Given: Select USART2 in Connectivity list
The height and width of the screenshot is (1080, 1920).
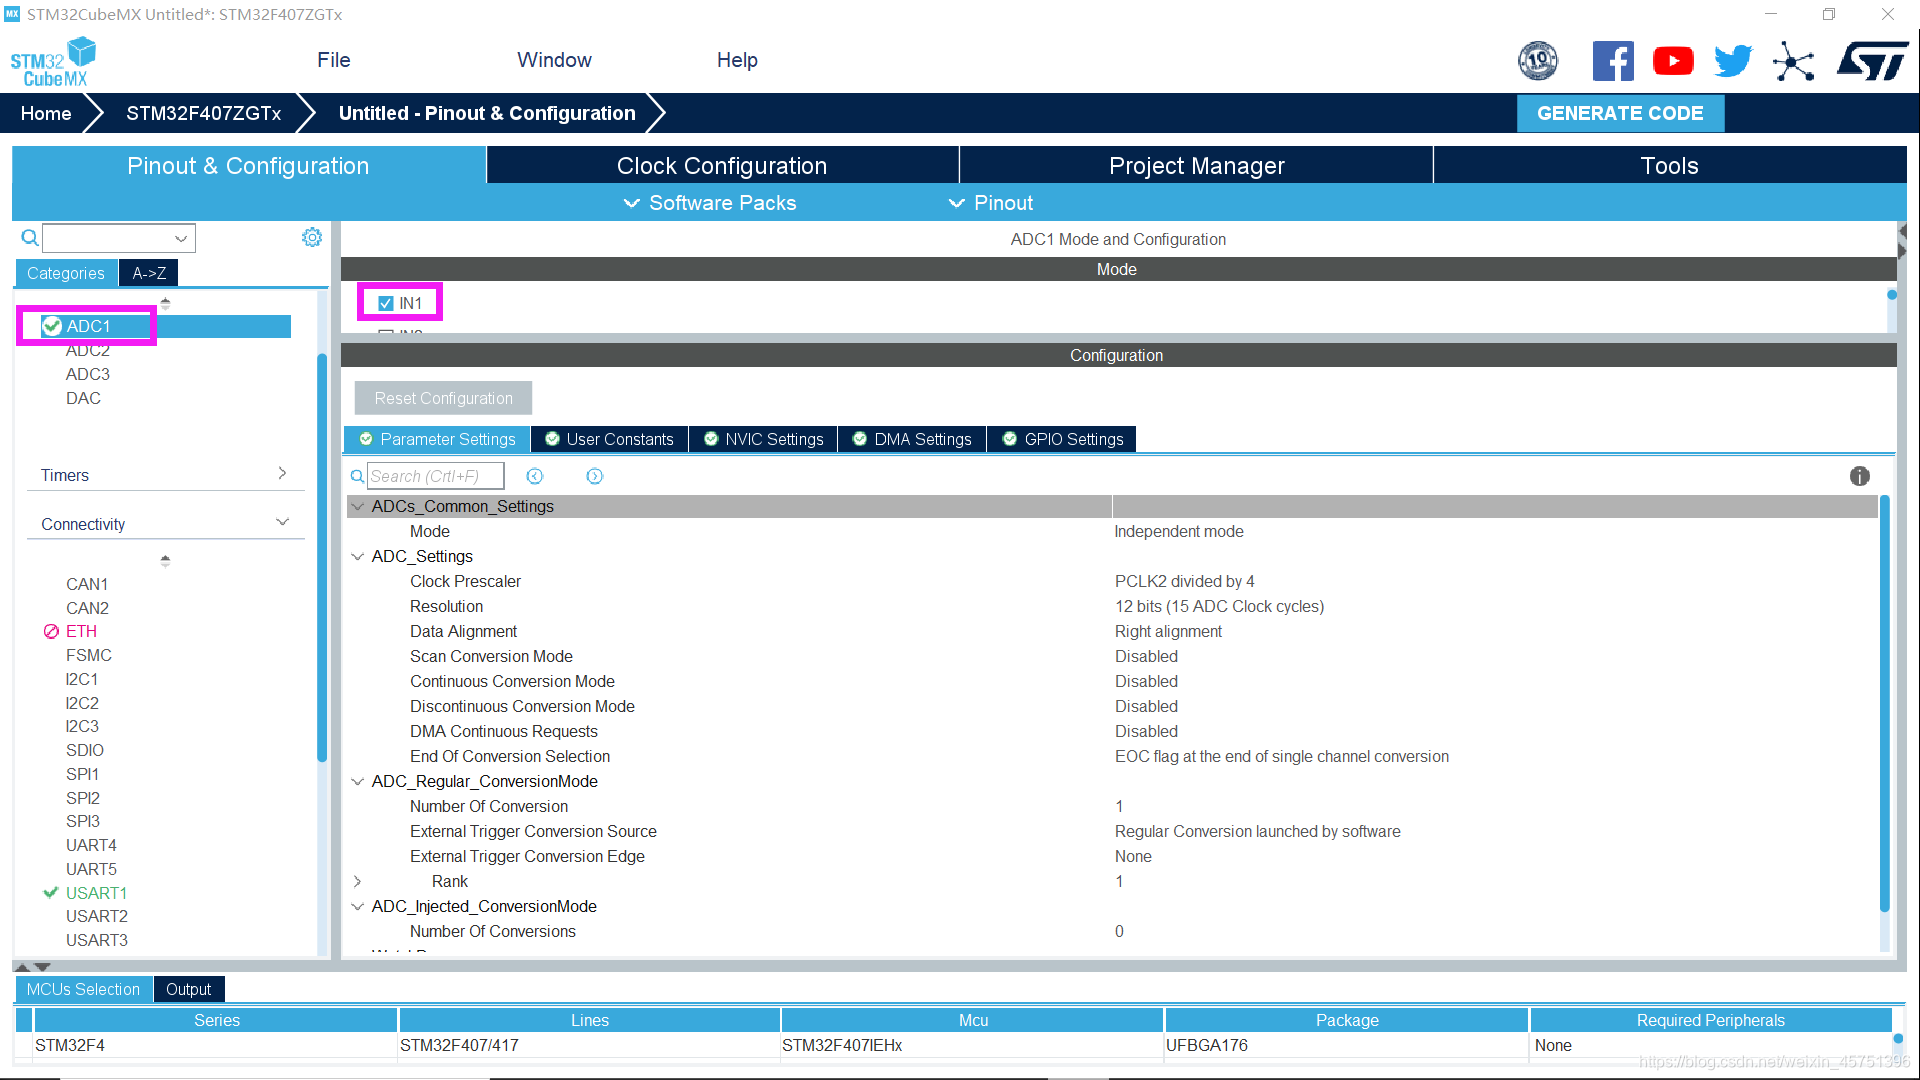Looking at the screenshot, I should pyautogui.click(x=97, y=916).
